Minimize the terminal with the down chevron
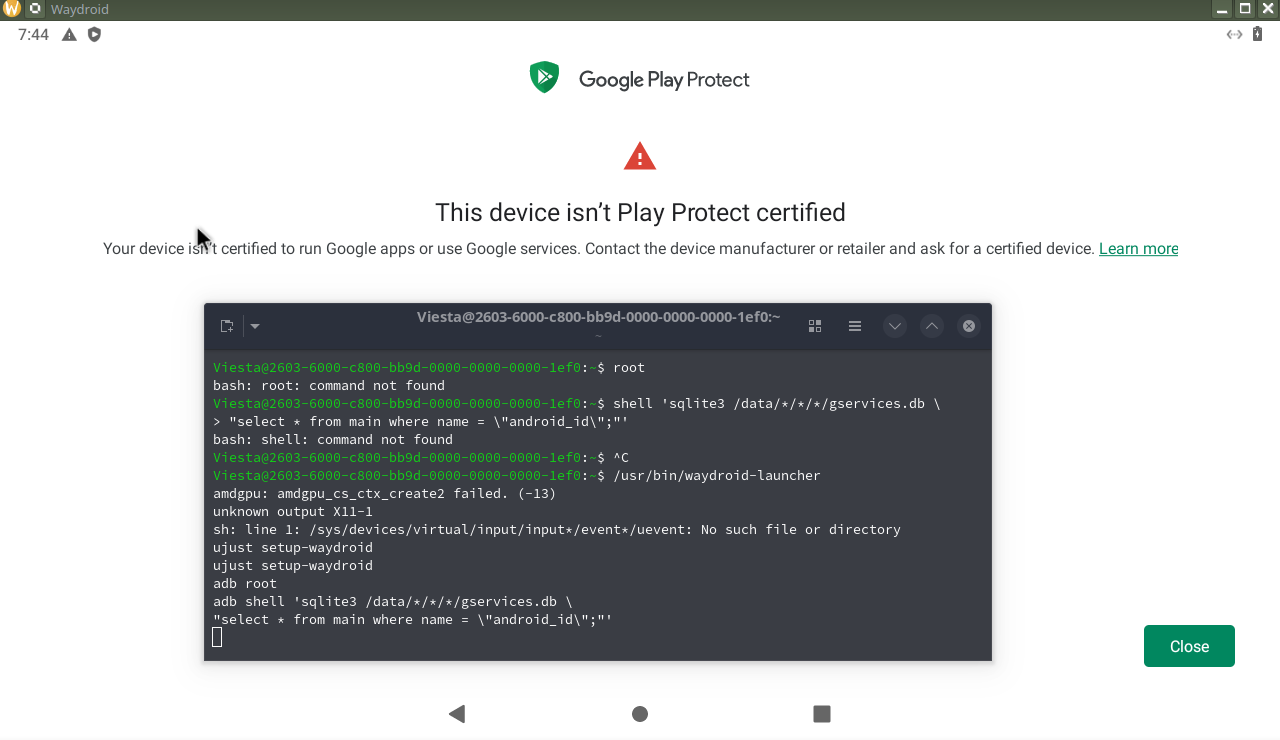This screenshot has height=740, width=1280. pos(895,326)
